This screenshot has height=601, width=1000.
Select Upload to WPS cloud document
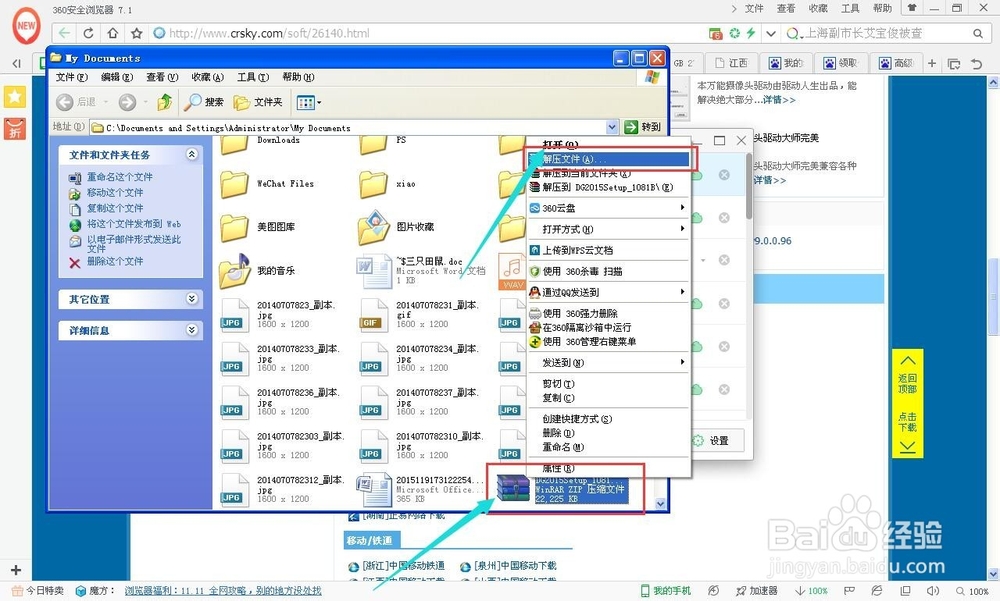[x=610, y=250]
